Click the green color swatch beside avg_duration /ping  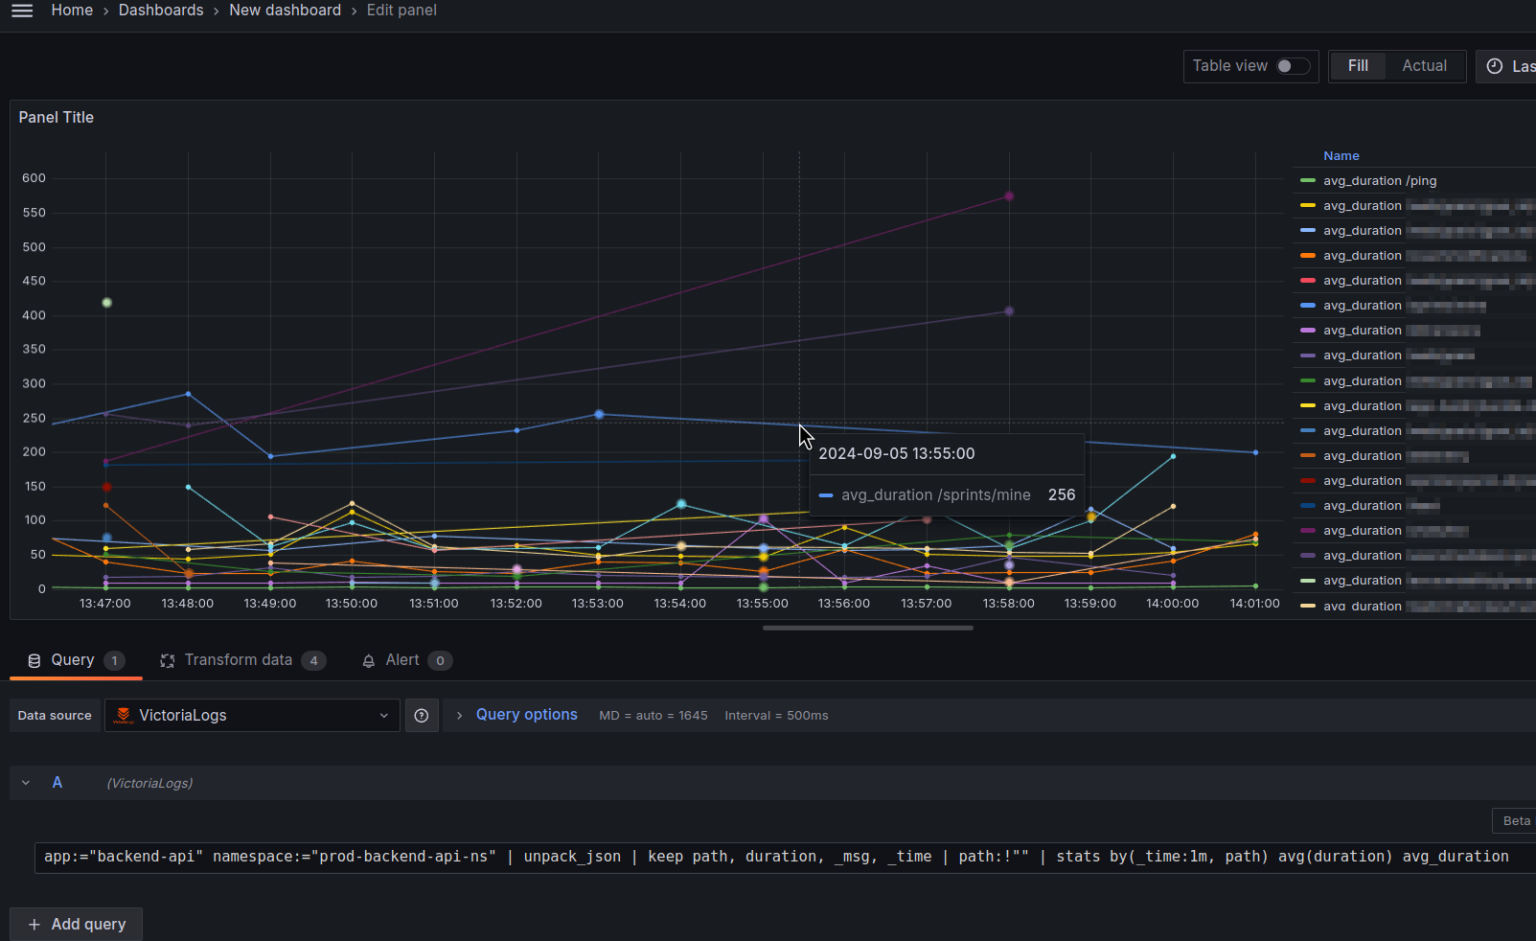pyautogui.click(x=1306, y=180)
